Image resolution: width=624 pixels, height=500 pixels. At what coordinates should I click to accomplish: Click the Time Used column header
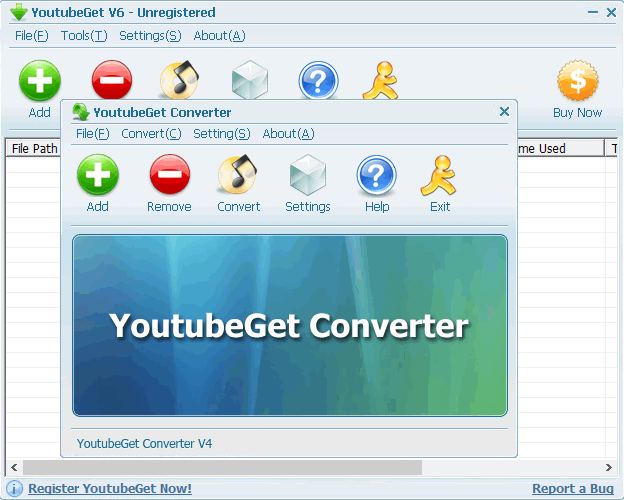560,148
